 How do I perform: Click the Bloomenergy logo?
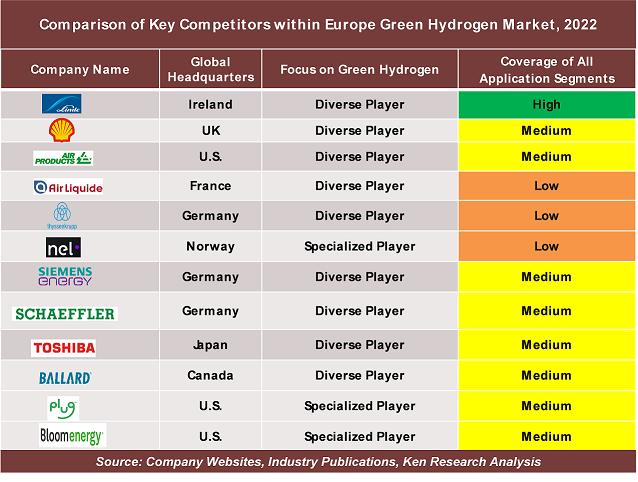click(x=72, y=436)
